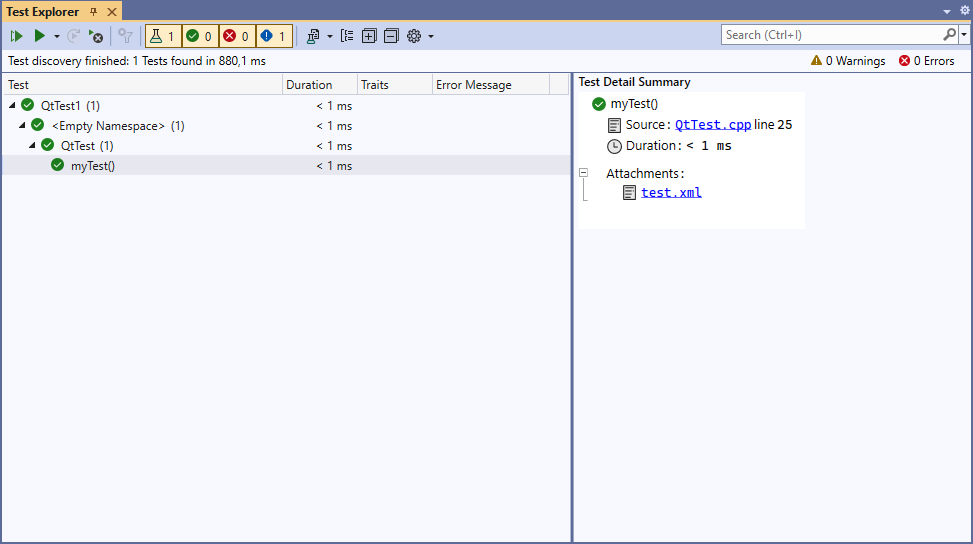The width and height of the screenshot is (973, 544).
Task: Open the settings gear dropdown arrow
Action: click(x=431, y=37)
